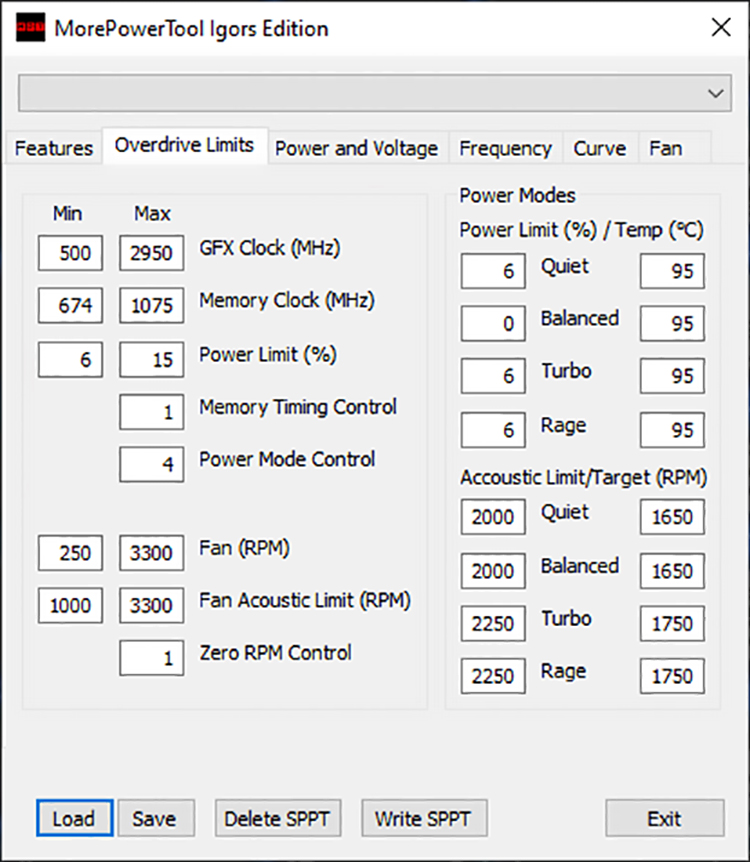Click the Memory Timing Control field
Viewport: 750px width, 862px height.
click(x=151, y=412)
